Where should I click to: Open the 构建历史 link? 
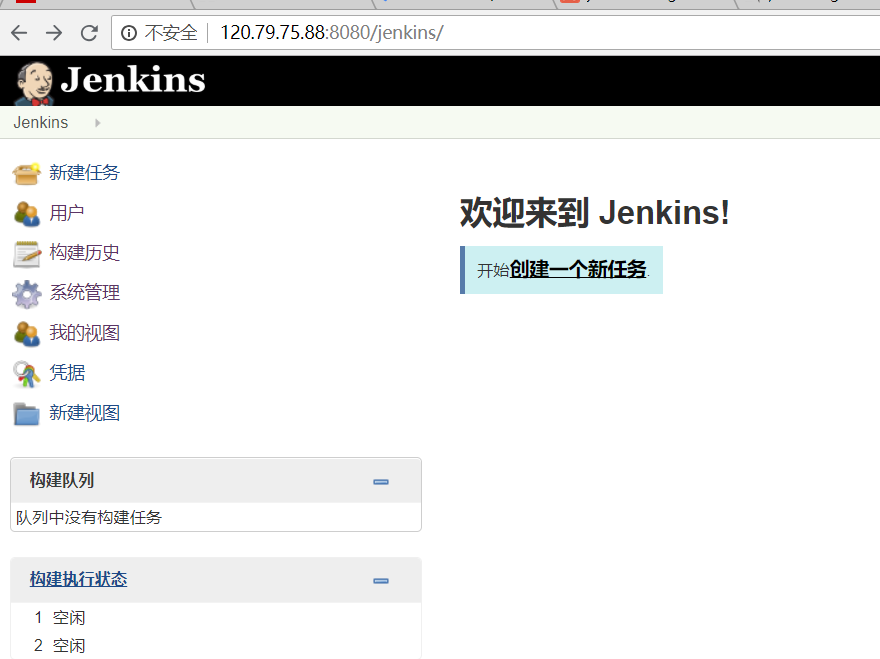84,253
